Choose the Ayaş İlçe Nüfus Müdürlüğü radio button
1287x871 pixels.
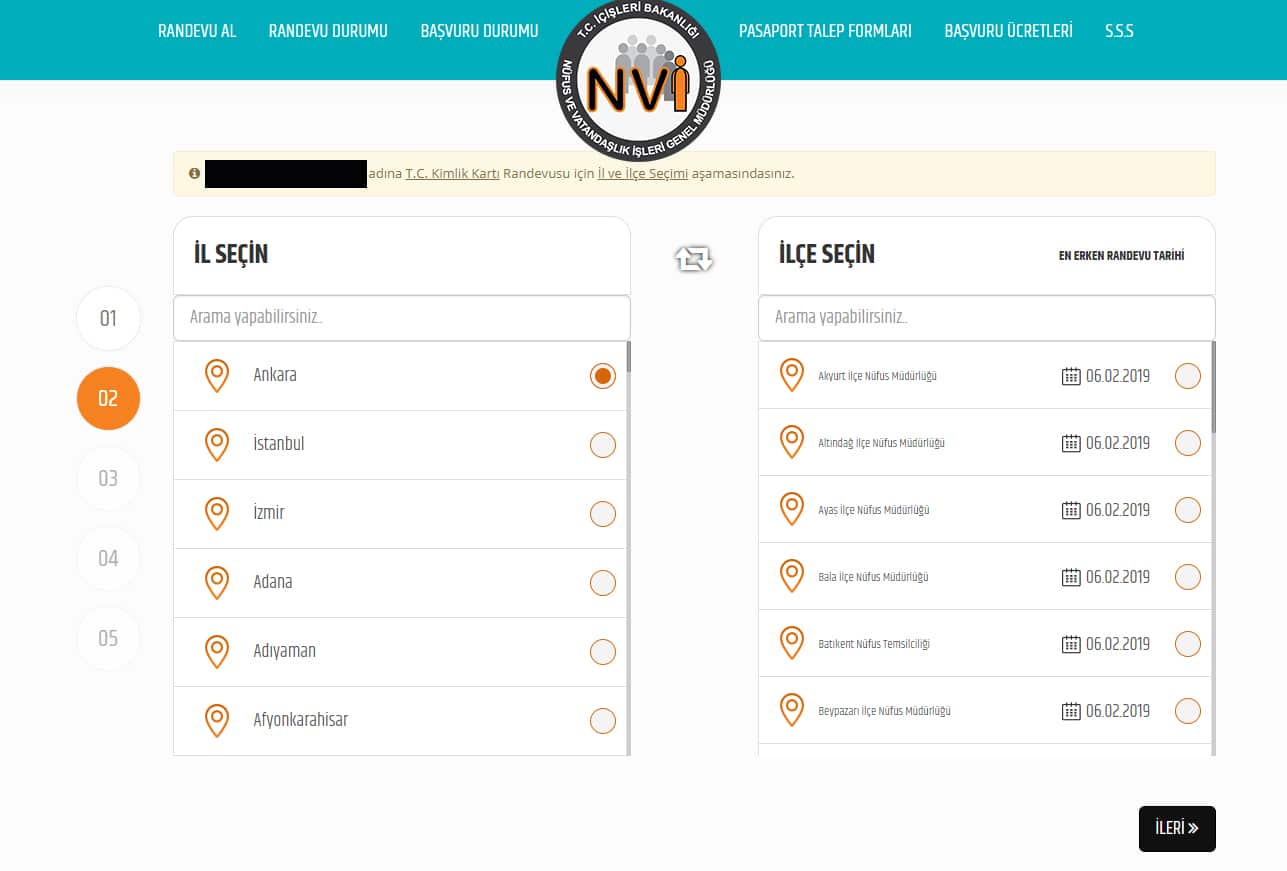1187,510
